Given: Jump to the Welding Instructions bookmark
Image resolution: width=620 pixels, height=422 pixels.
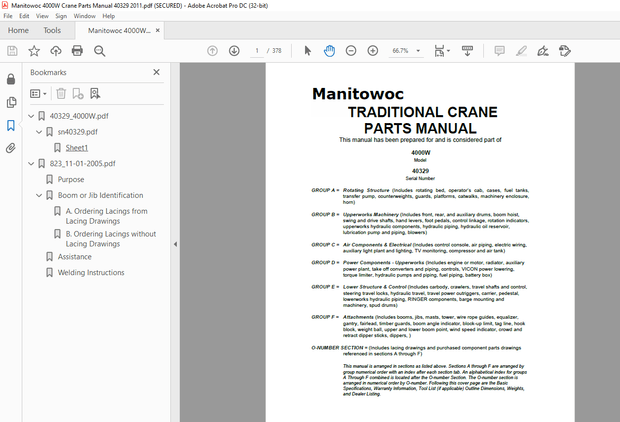Looking at the screenshot, I should [91, 272].
